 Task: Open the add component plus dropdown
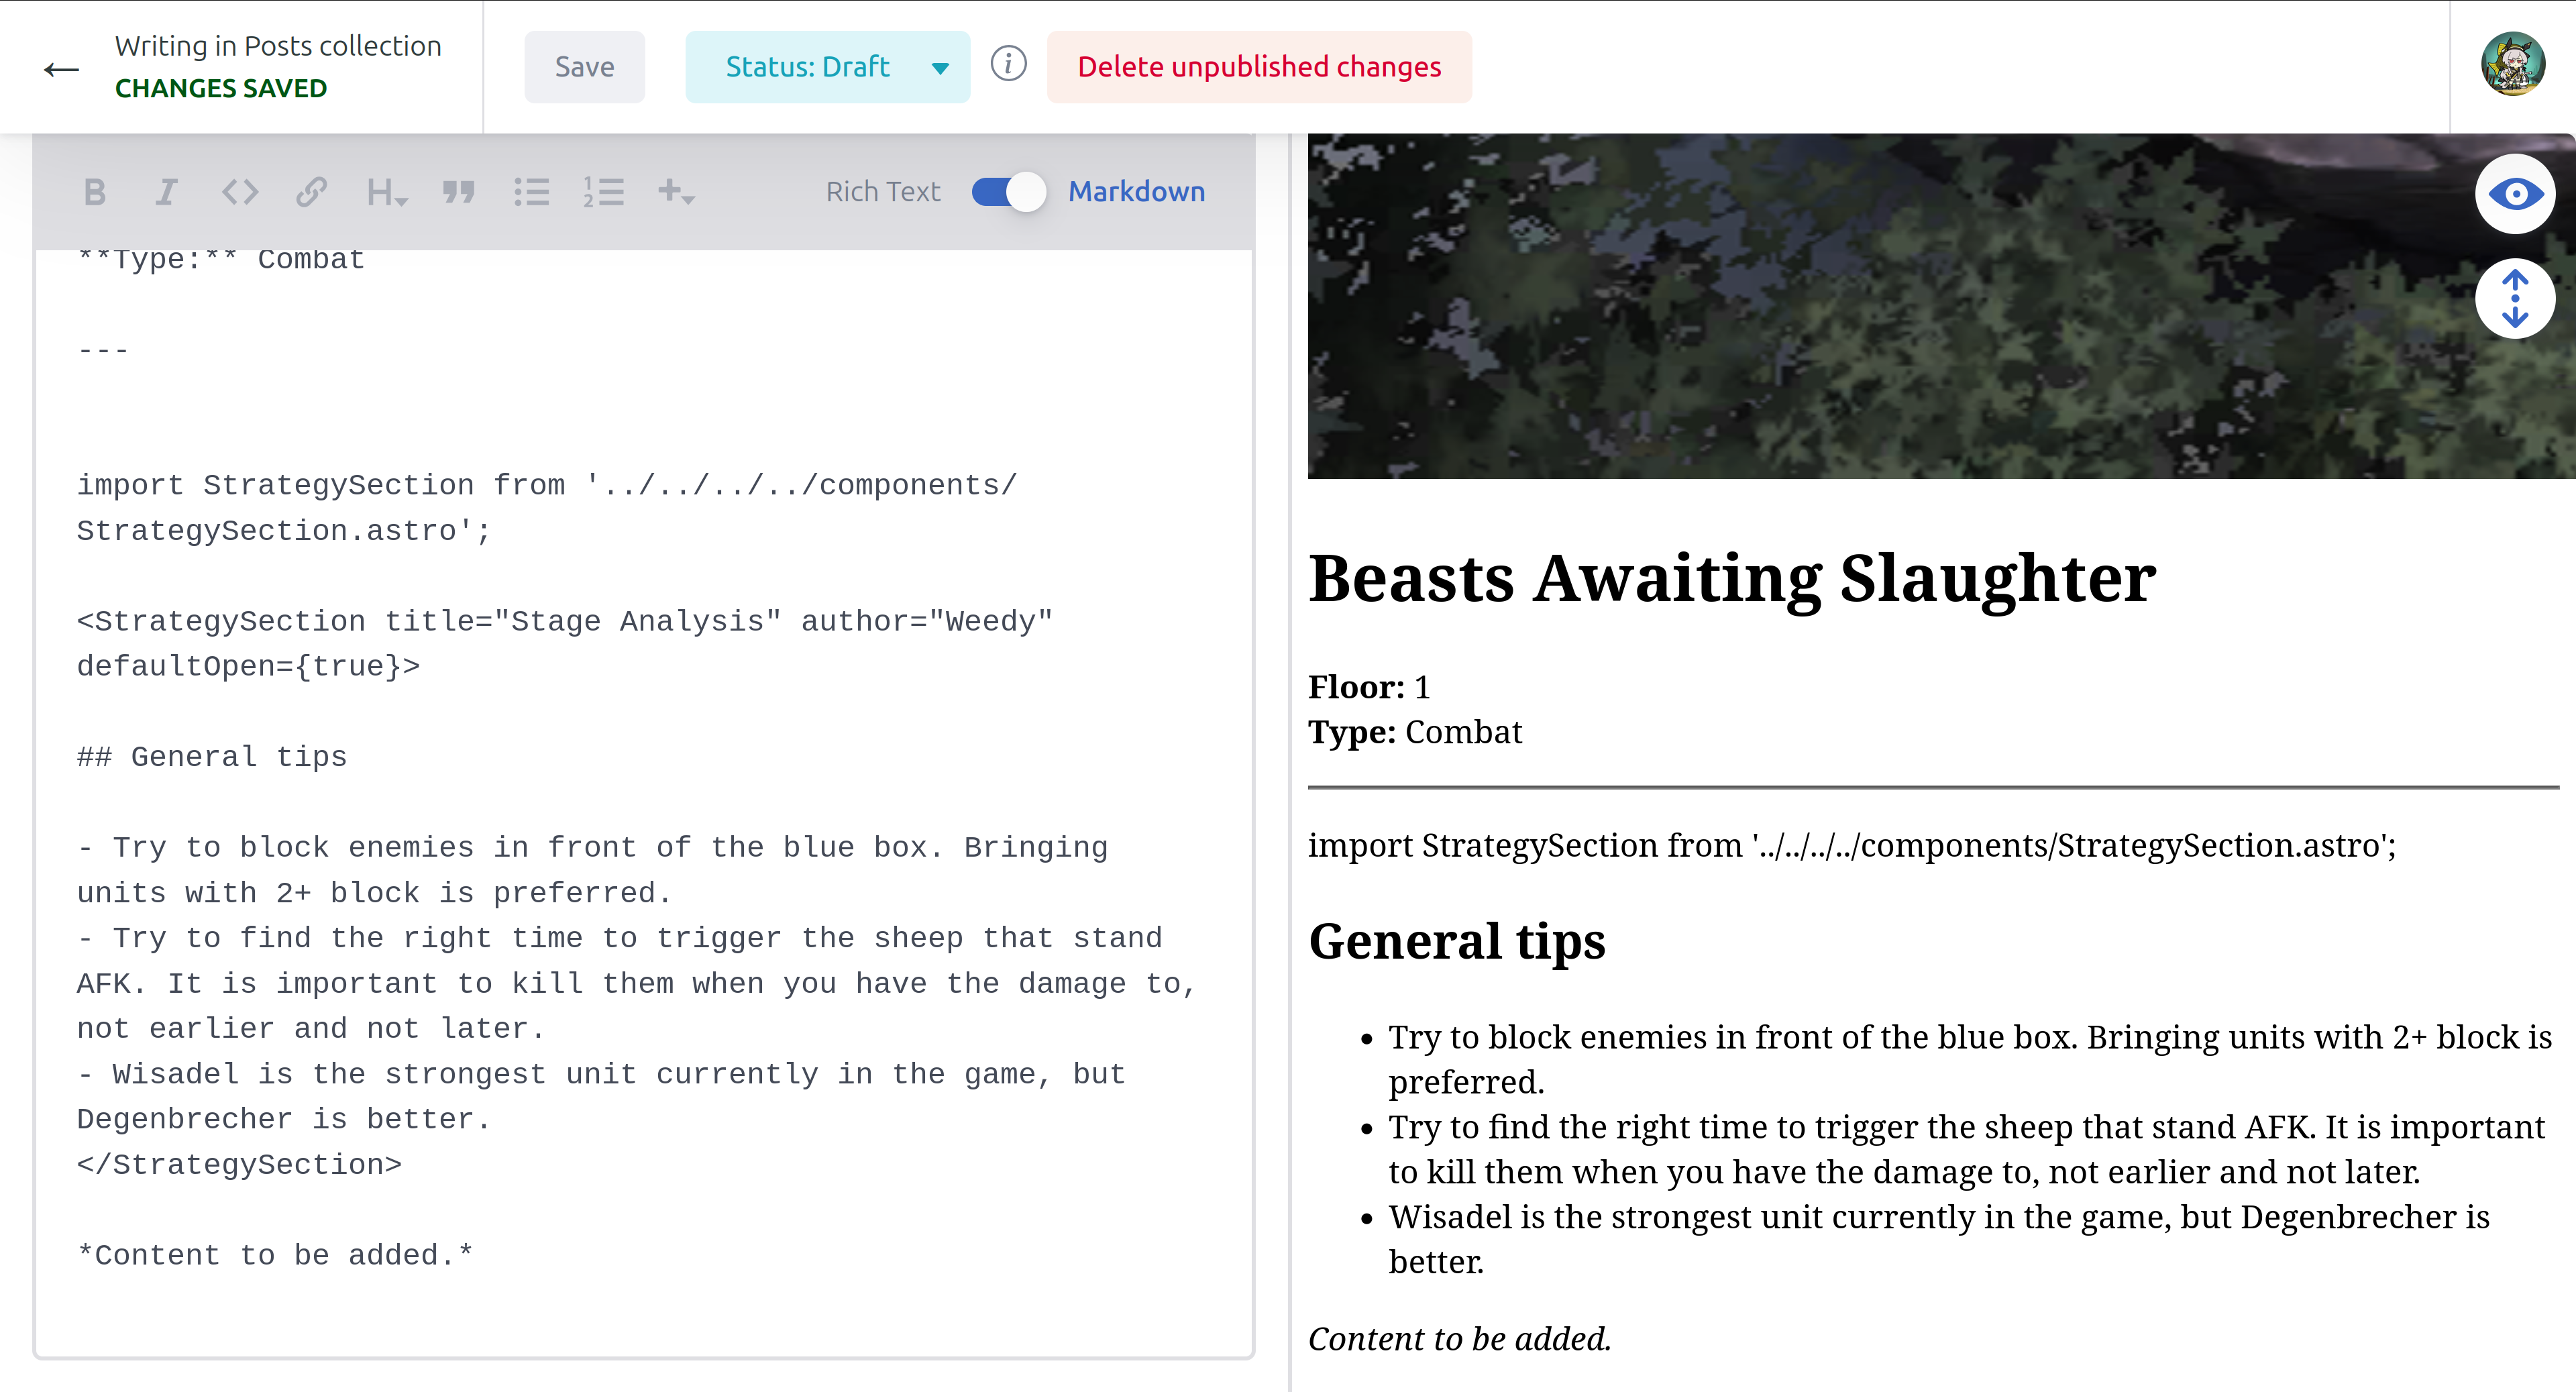pyautogui.click(x=676, y=192)
